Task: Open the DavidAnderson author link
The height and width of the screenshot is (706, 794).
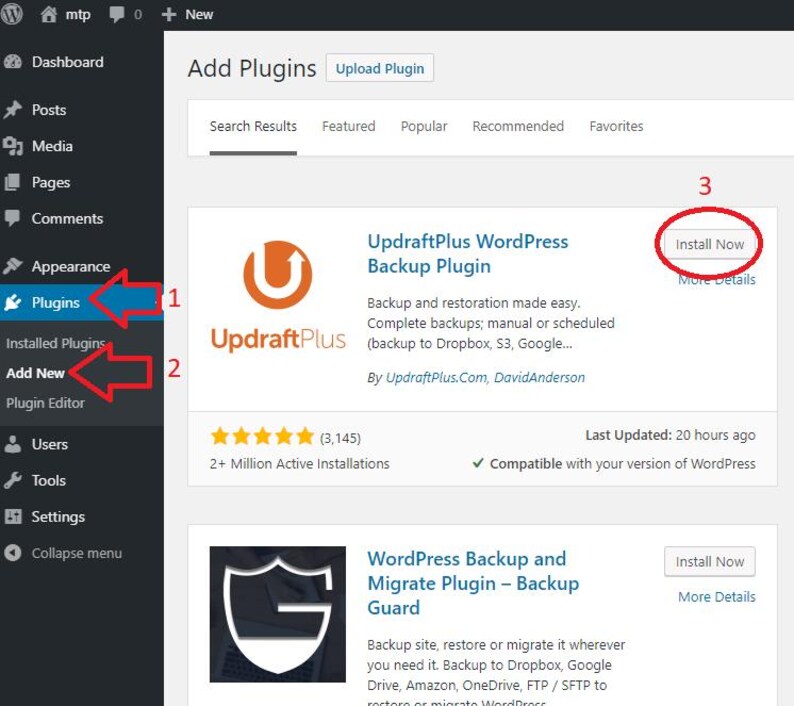Action: [540, 377]
